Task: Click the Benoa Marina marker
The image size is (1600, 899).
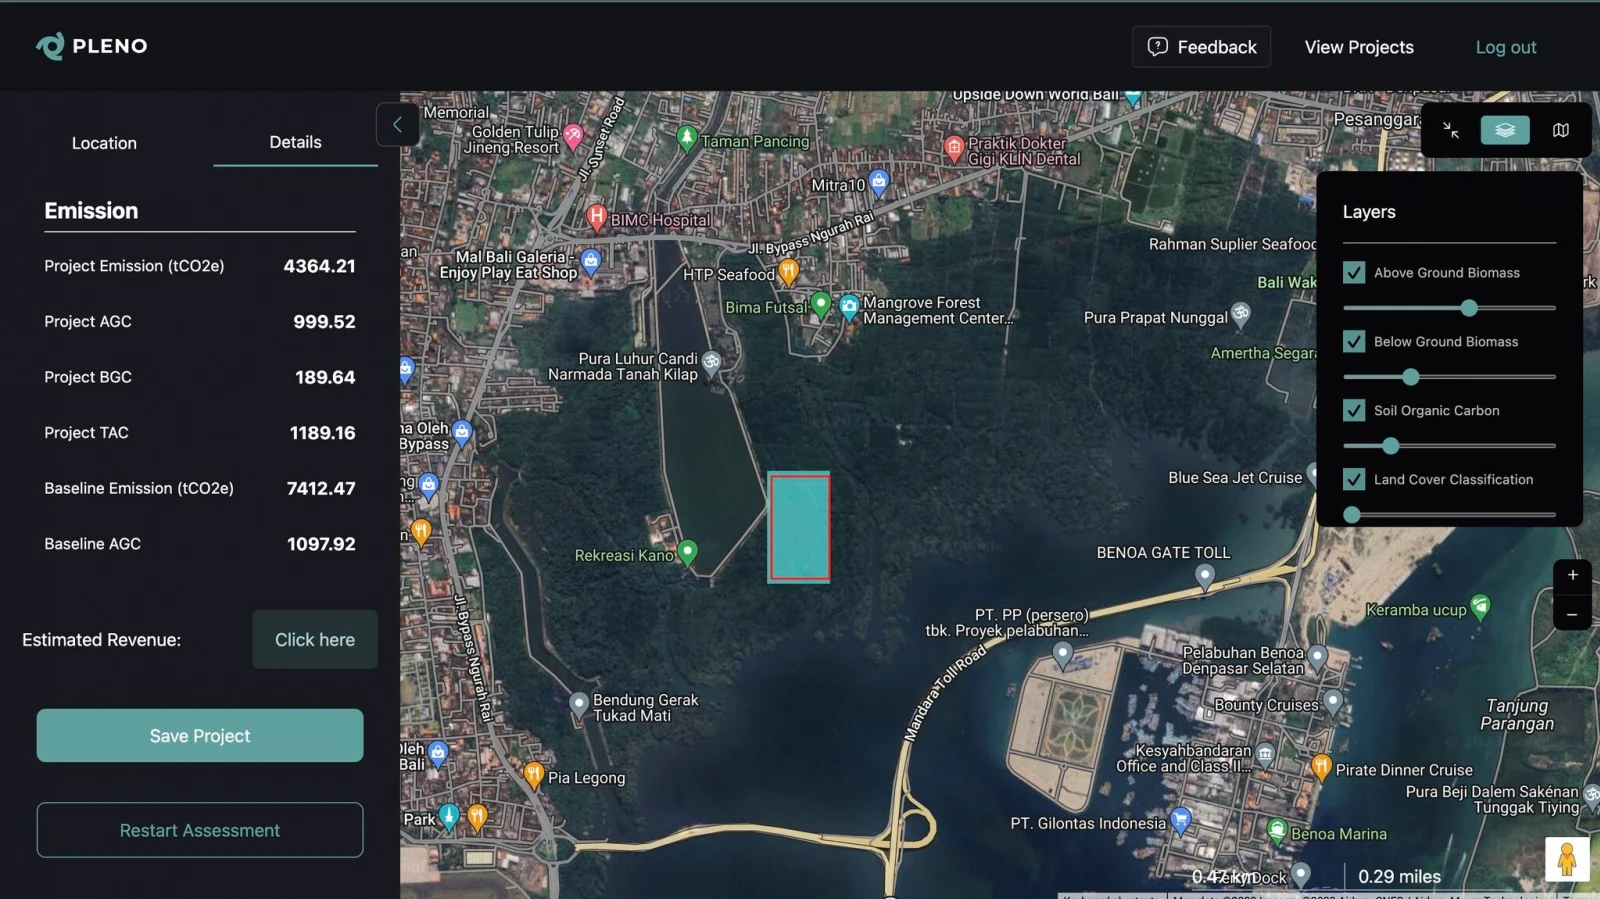Action: [x=1277, y=830]
